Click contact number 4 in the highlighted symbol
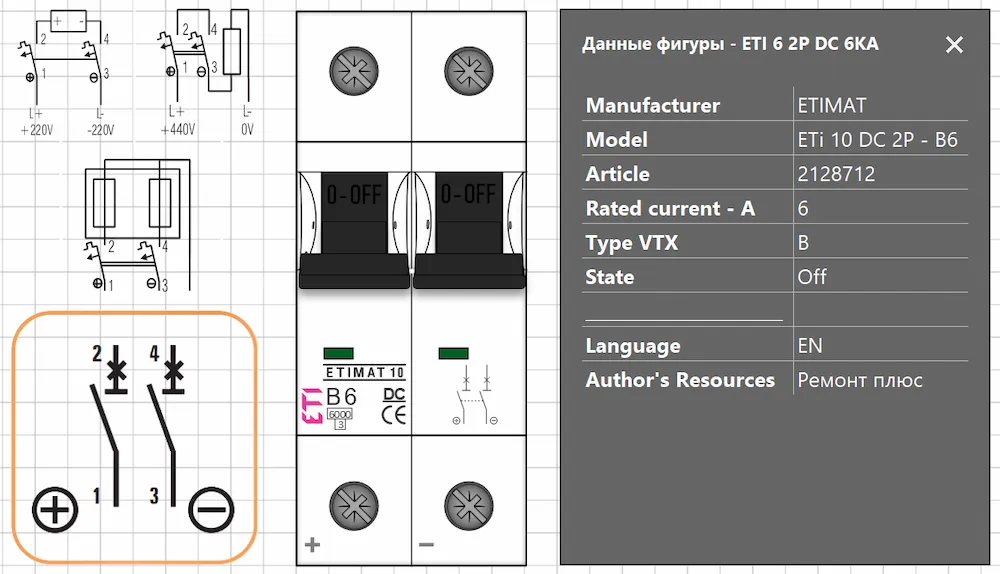Screen dimensions: 1000x574 [x=154, y=353]
